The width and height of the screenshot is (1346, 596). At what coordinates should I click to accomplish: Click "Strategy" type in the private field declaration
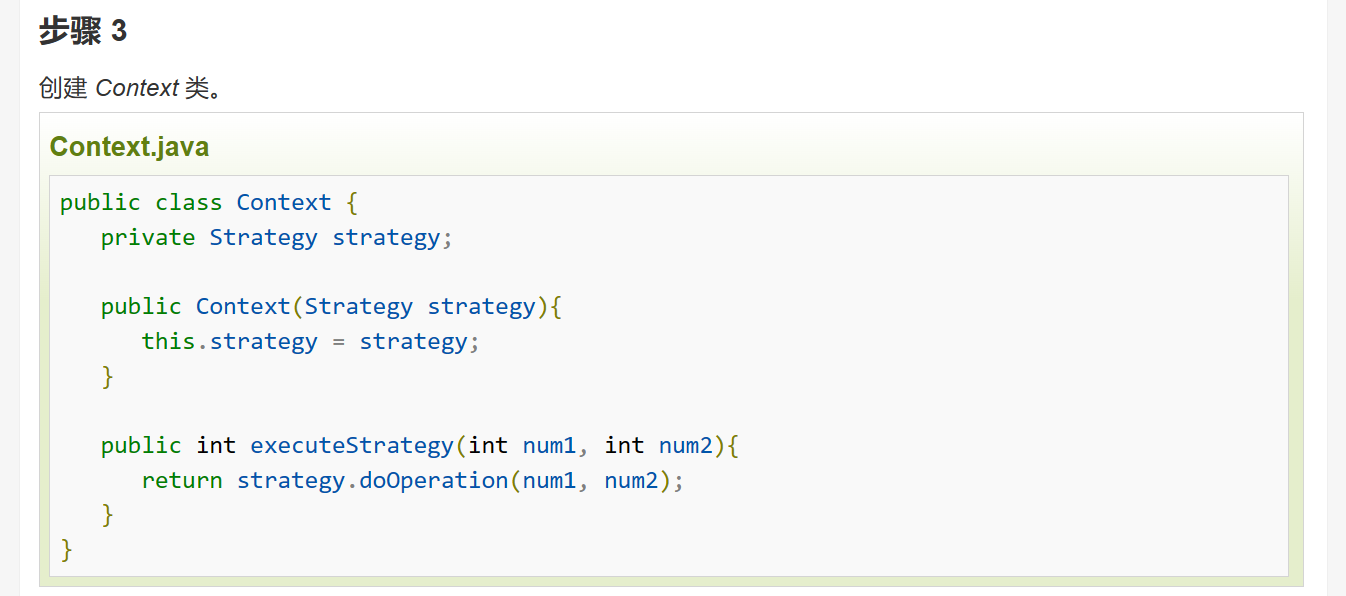tap(263, 238)
